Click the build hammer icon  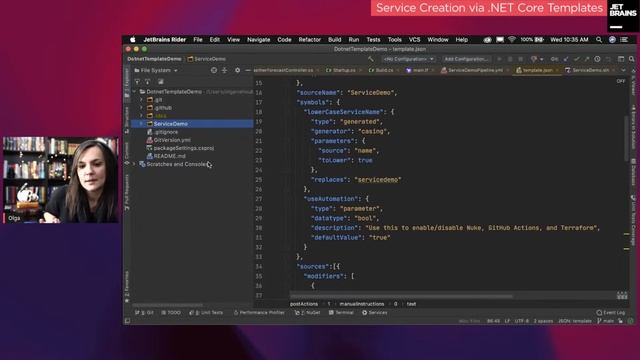pos(371,59)
